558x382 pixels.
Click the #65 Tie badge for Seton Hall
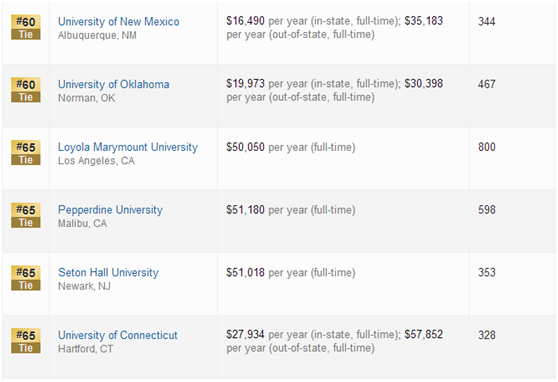point(26,278)
